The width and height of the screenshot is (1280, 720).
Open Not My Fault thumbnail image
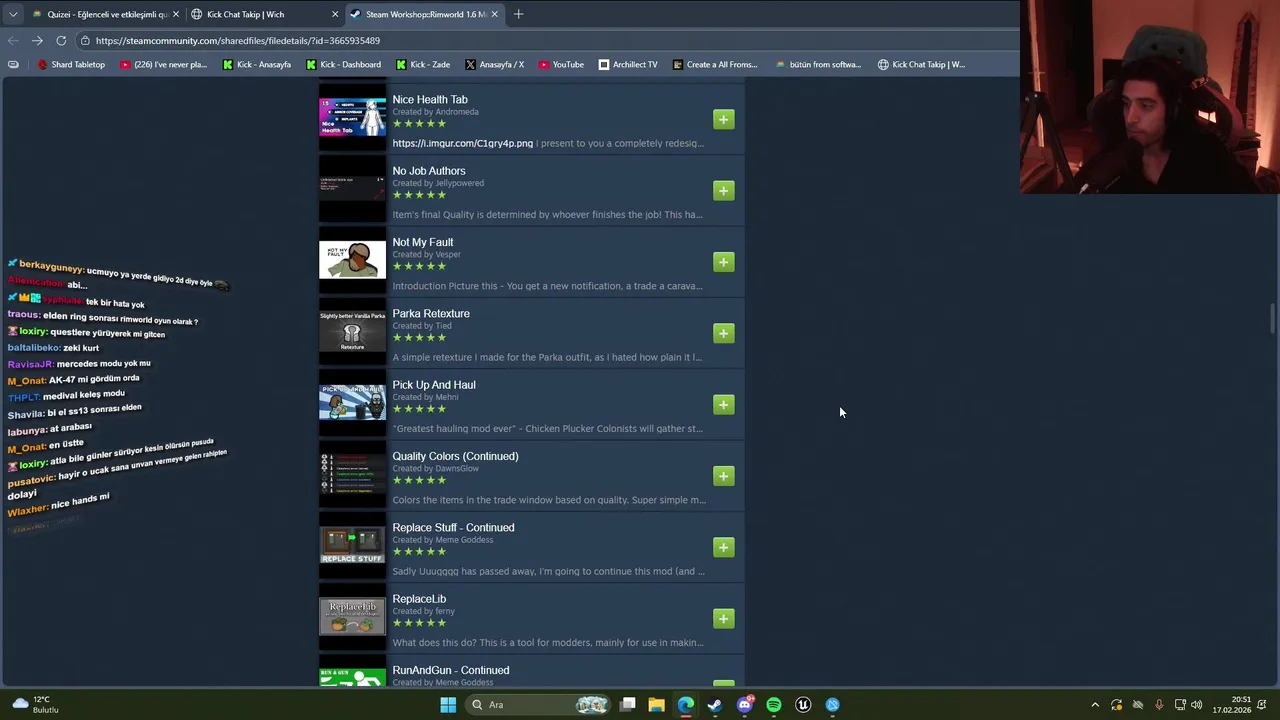(352, 260)
